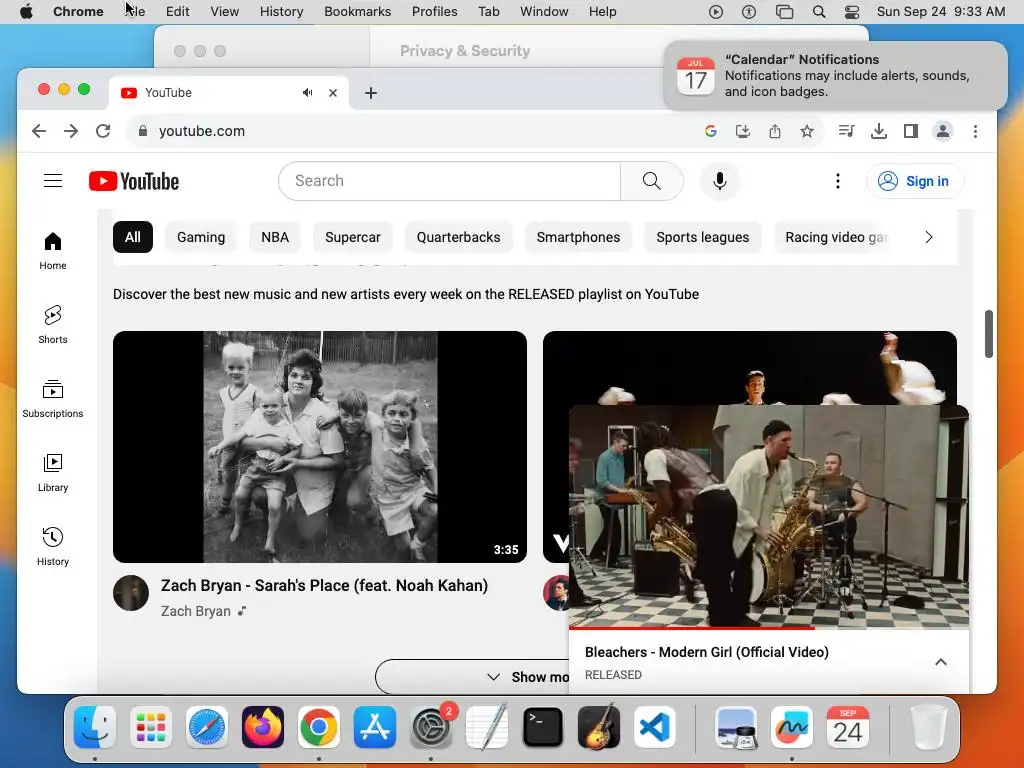The height and width of the screenshot is (768, 1024).
Task: Open Zach Bryan channel name link
Action: click(195, 611)
